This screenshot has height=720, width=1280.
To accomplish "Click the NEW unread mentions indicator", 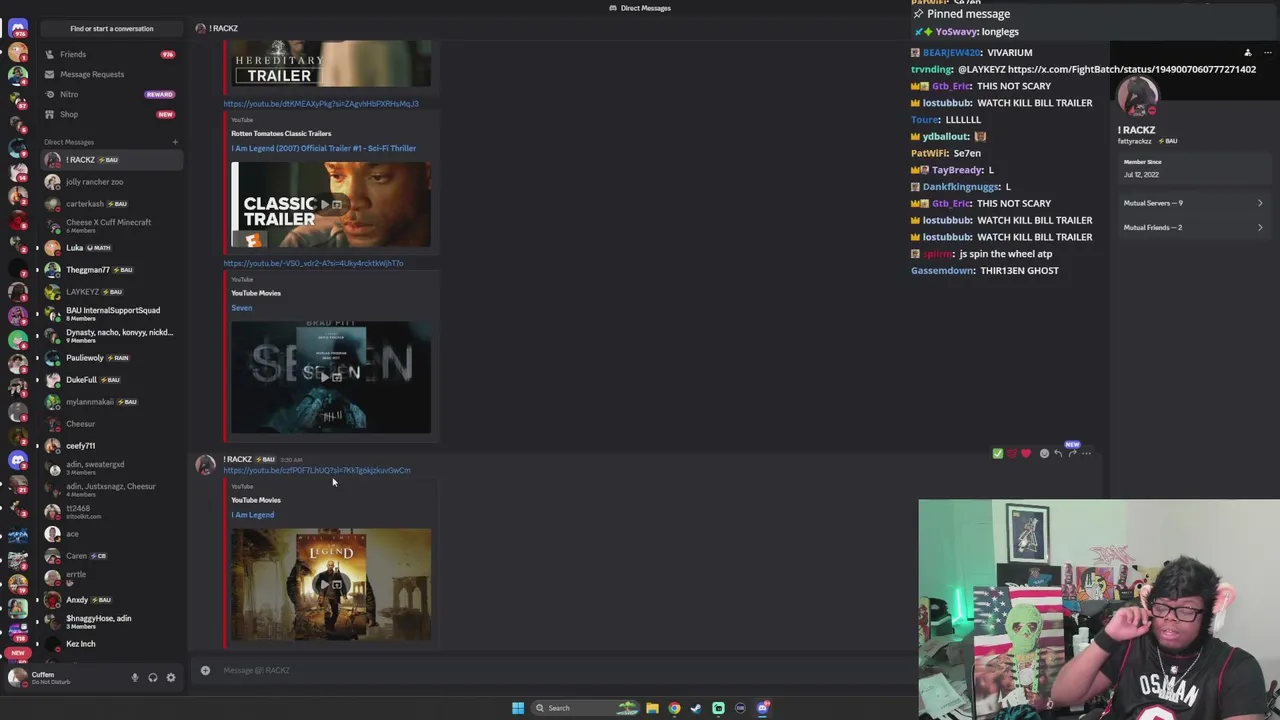I will 17,653.
